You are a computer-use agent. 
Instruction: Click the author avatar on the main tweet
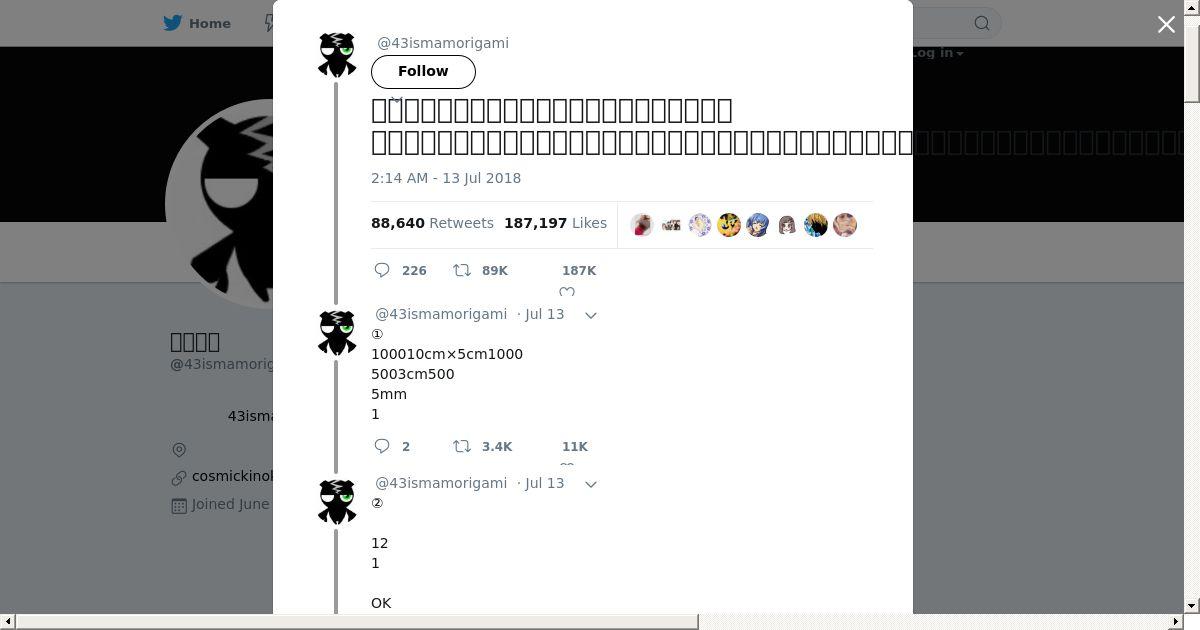337,55
